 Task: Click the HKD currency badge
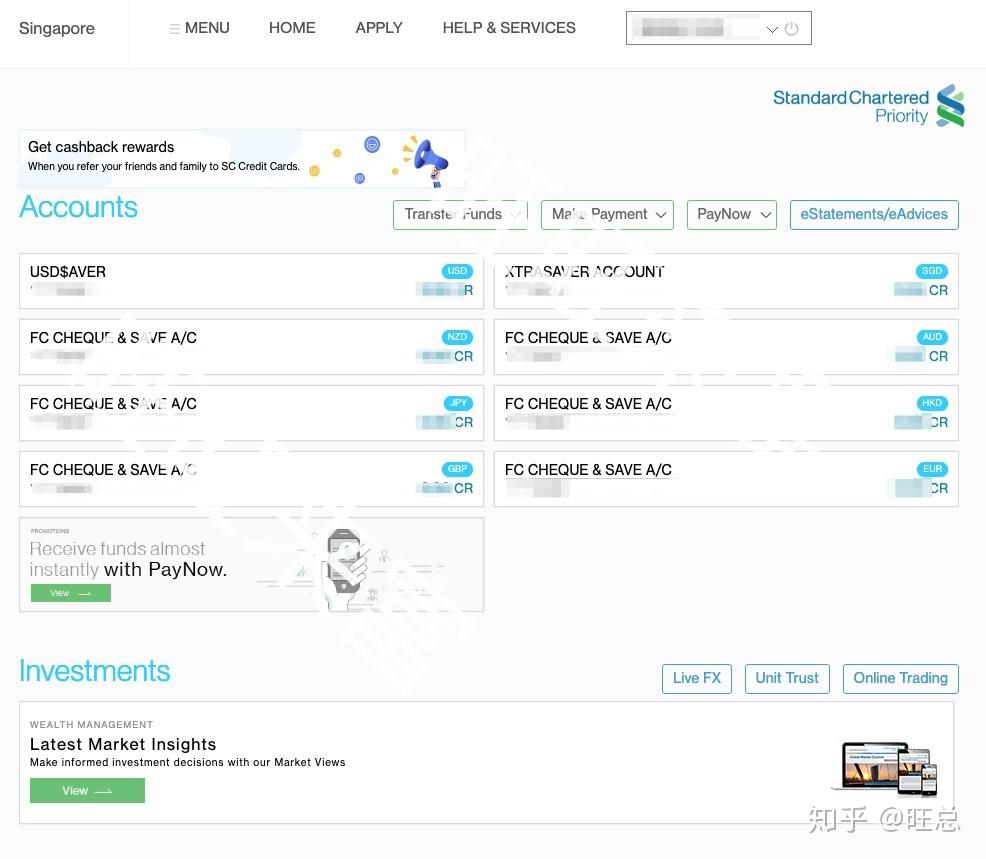coord(932,403)
